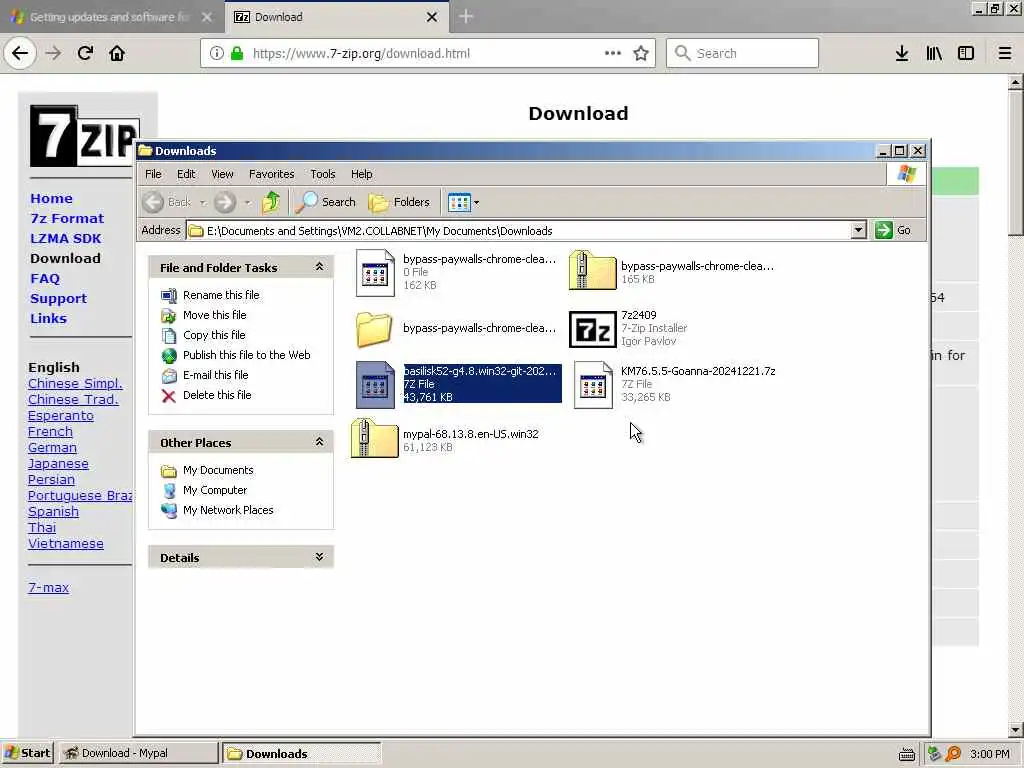Go to My Computer in Other Places

215,490
